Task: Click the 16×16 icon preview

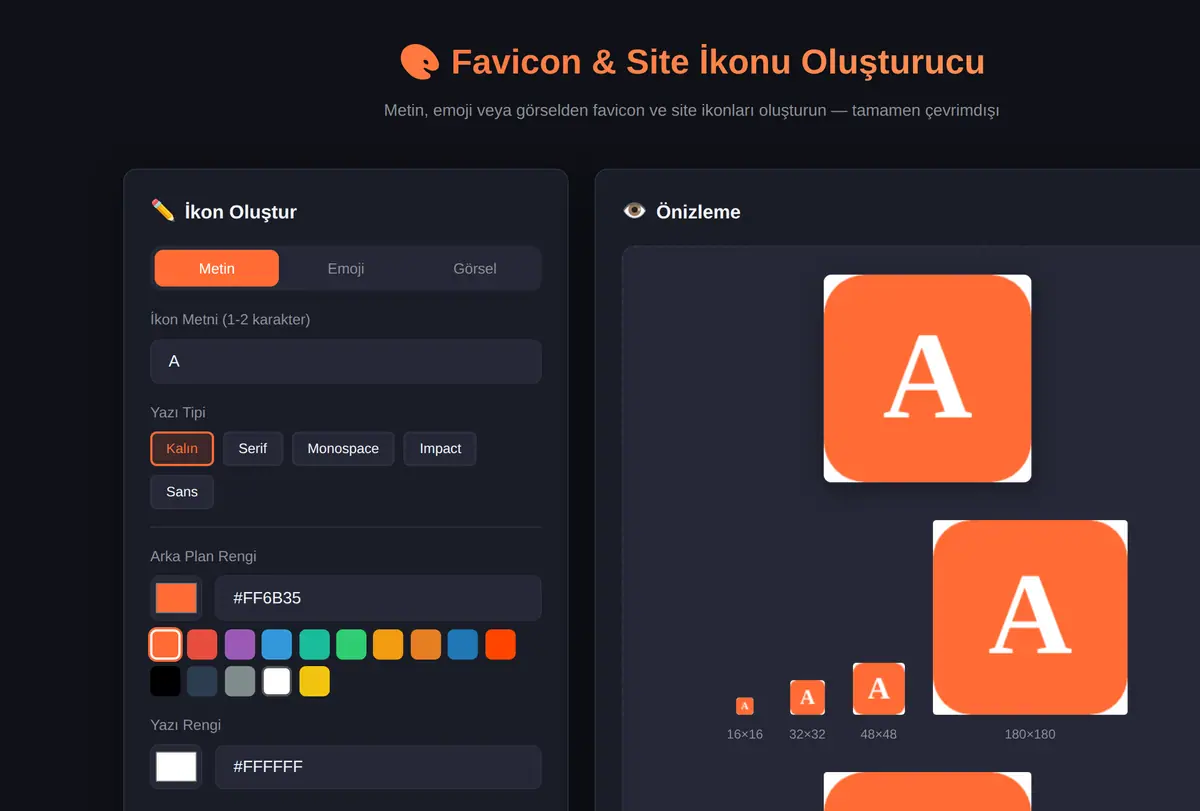Action: point(745,706)
